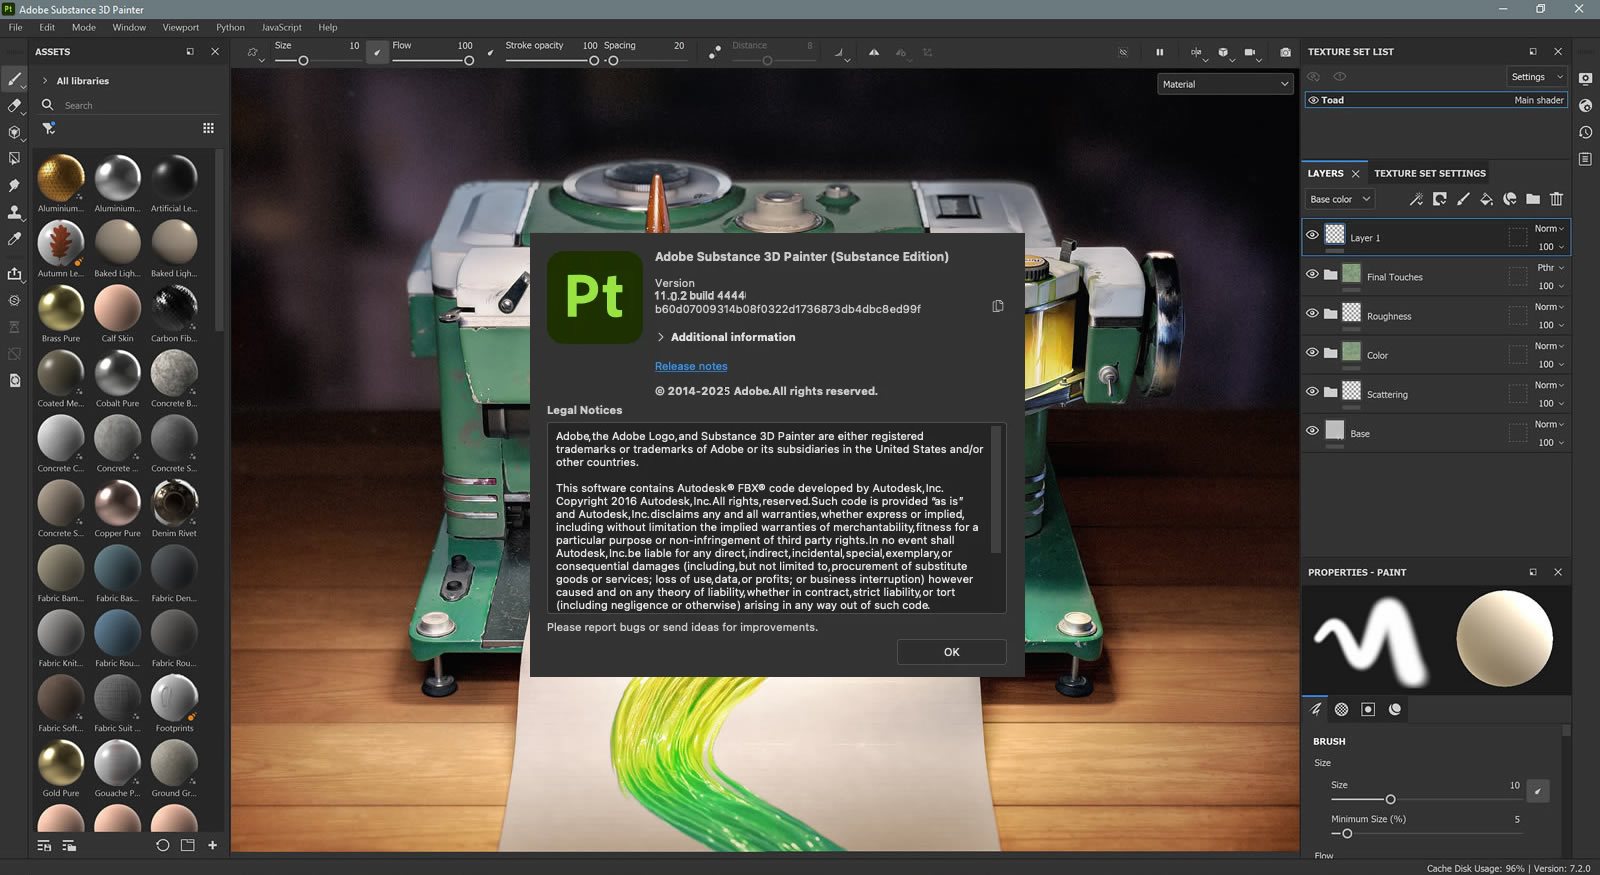Pause viewport rendering
Viewport: 1600px width, 875px height.
[x=1160, y=52]
